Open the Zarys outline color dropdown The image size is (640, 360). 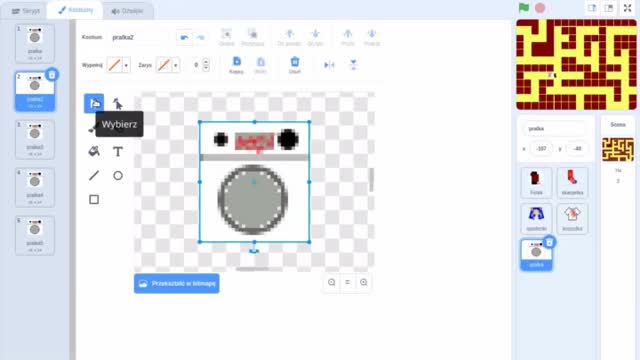click(176, 65)
